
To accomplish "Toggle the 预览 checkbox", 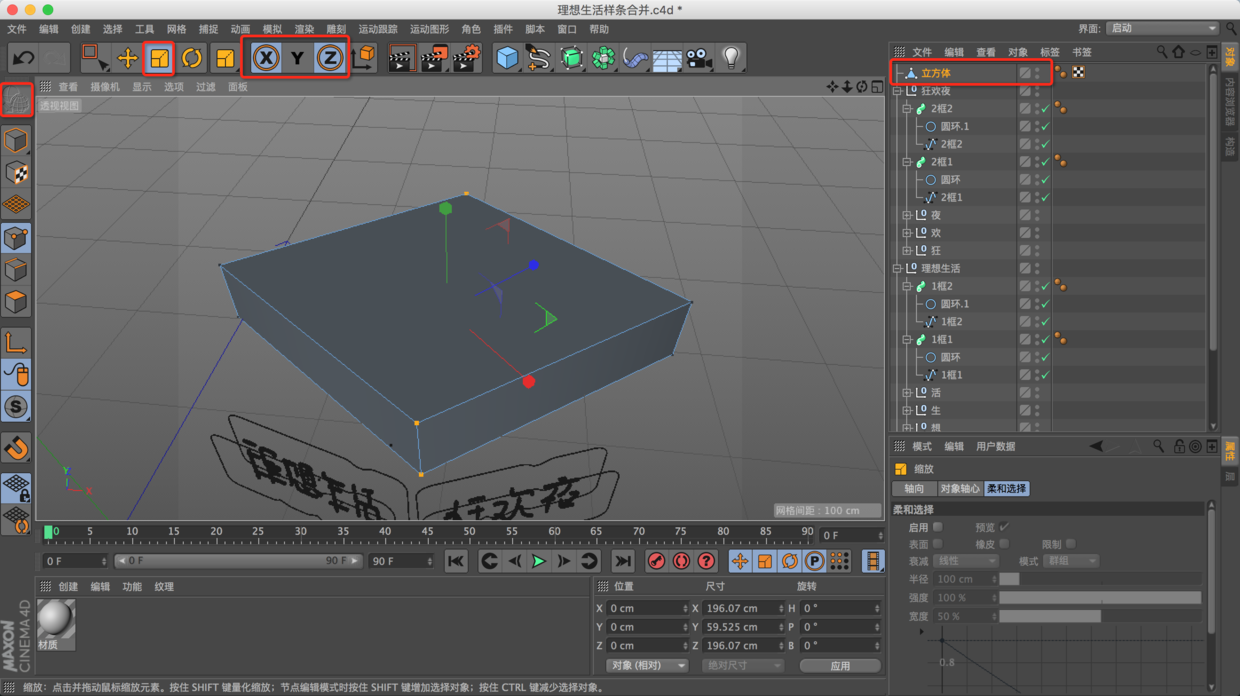I will point(1004,527).
